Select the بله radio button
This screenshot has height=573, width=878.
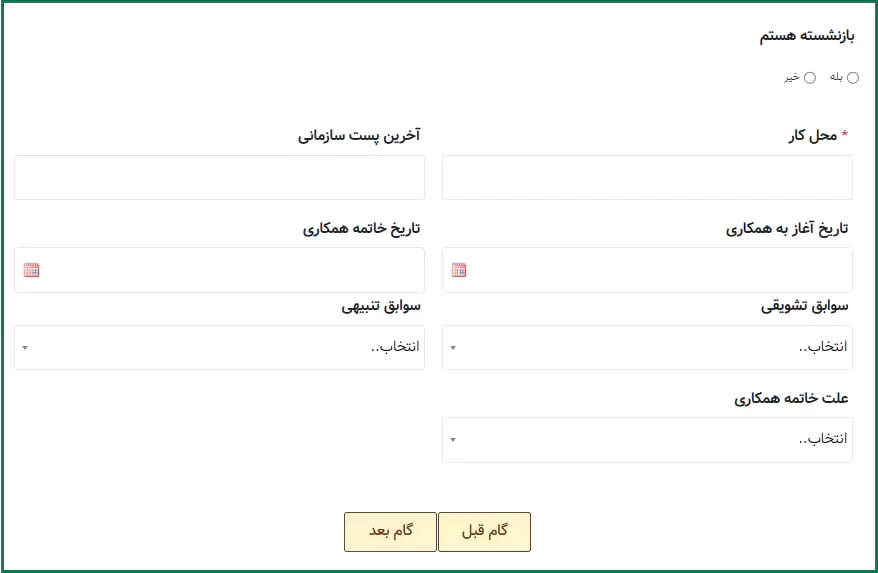[x=853, y=78]
